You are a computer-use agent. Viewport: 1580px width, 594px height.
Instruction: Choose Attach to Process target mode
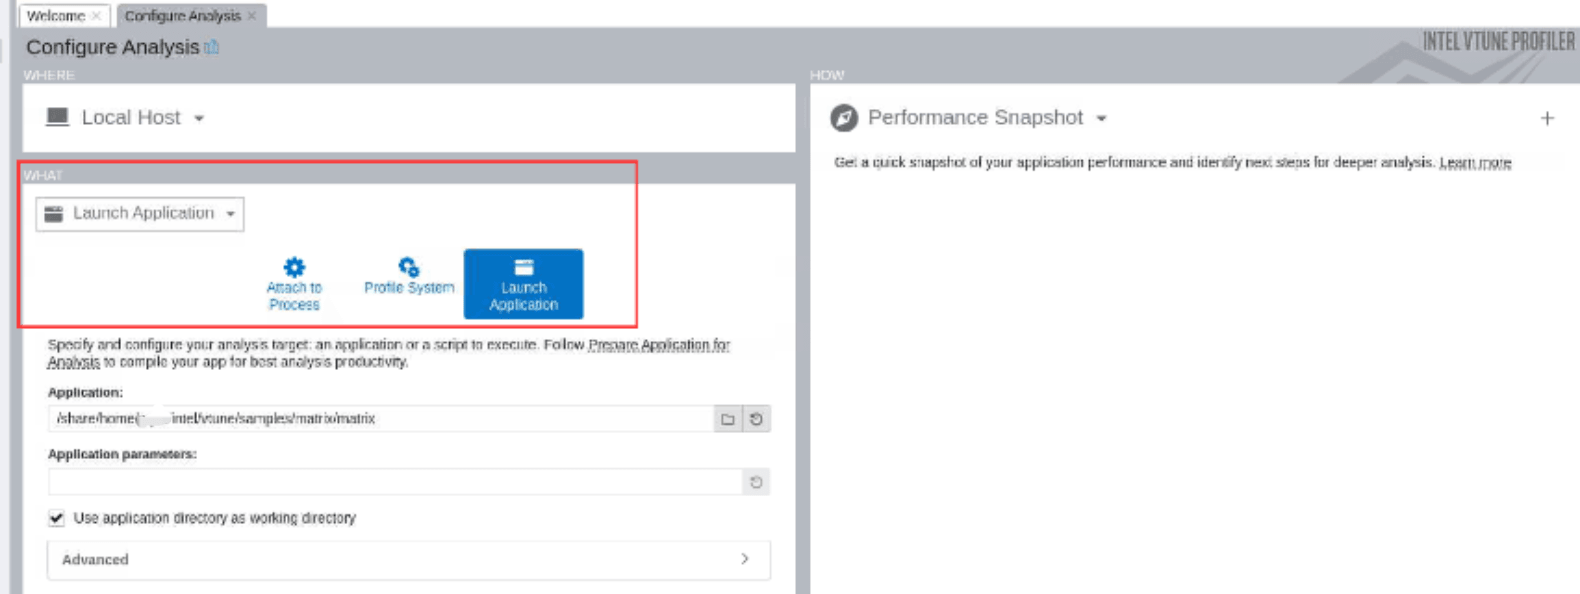[294, 284]
